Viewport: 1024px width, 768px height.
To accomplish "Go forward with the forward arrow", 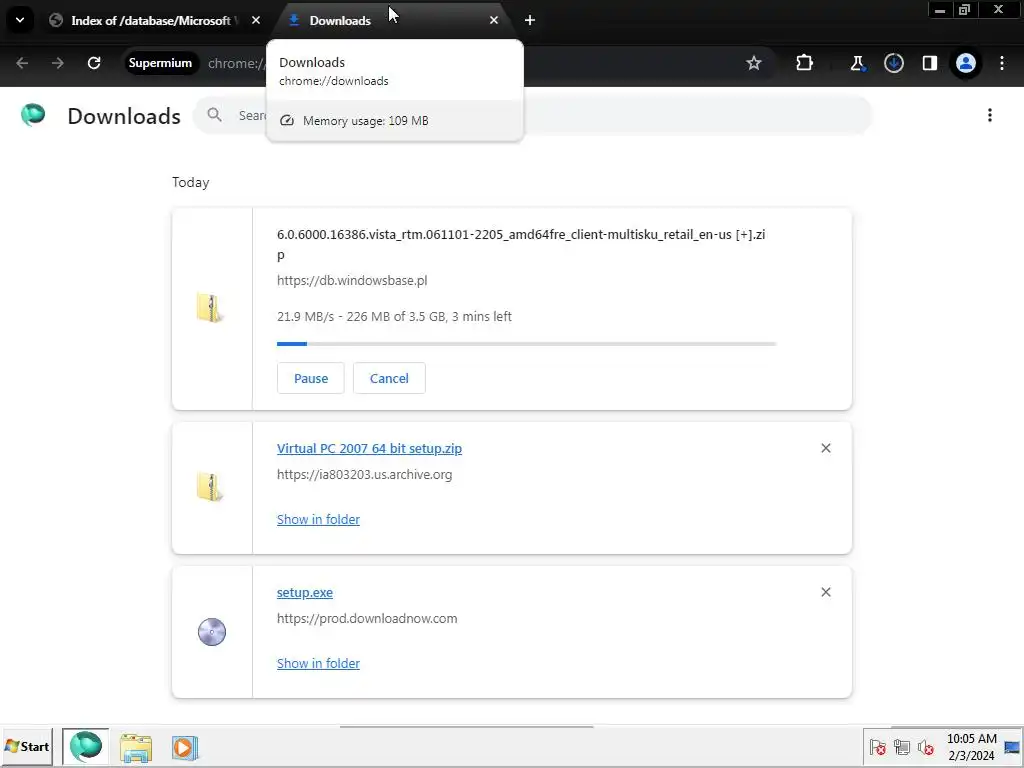I will 58,63.
